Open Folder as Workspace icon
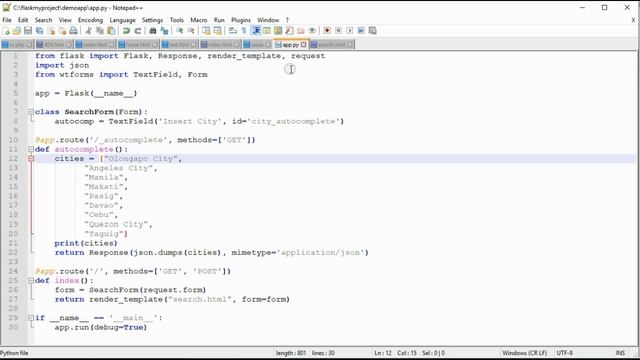The width and height of the screenshot is (640, 360). coord(301,31)
